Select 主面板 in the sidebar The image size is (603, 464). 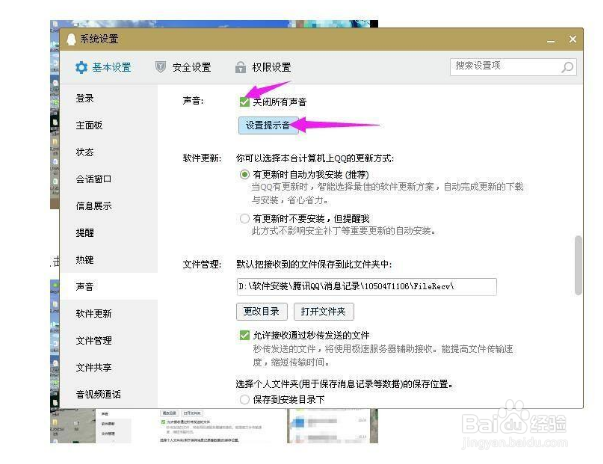(x=89, y=125)
